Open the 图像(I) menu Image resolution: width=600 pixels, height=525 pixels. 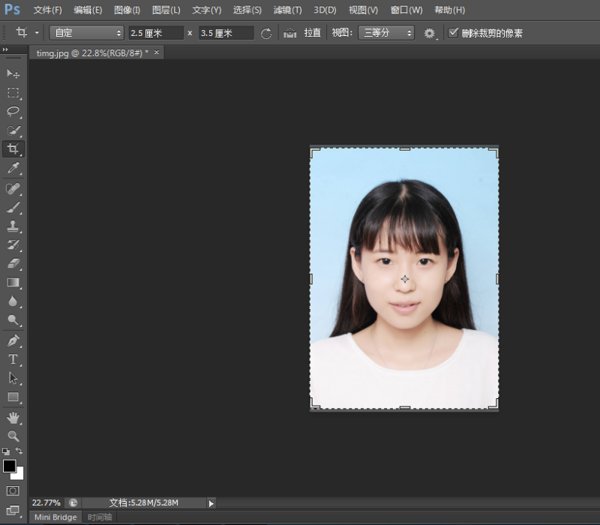coord(127,10)
